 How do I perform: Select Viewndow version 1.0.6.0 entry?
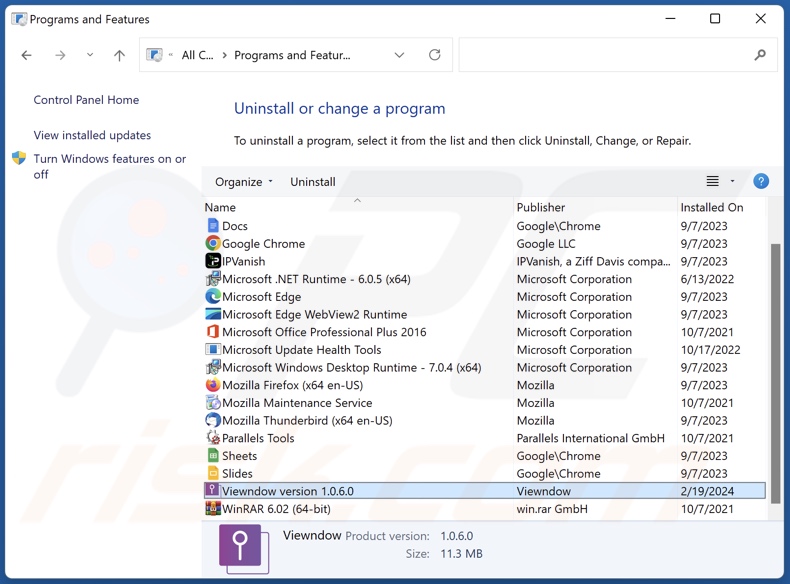(x=288, y=491)
